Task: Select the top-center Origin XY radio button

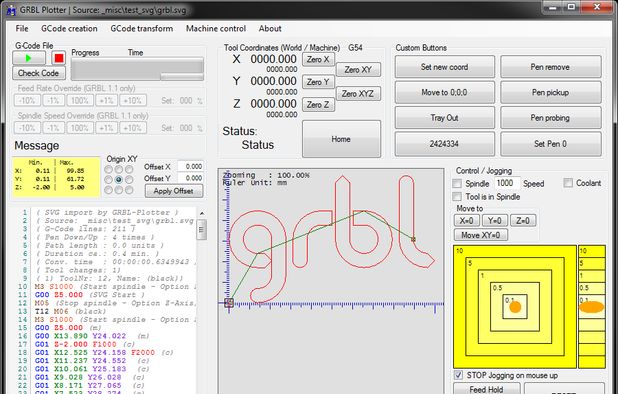Action: click(119, 169)
